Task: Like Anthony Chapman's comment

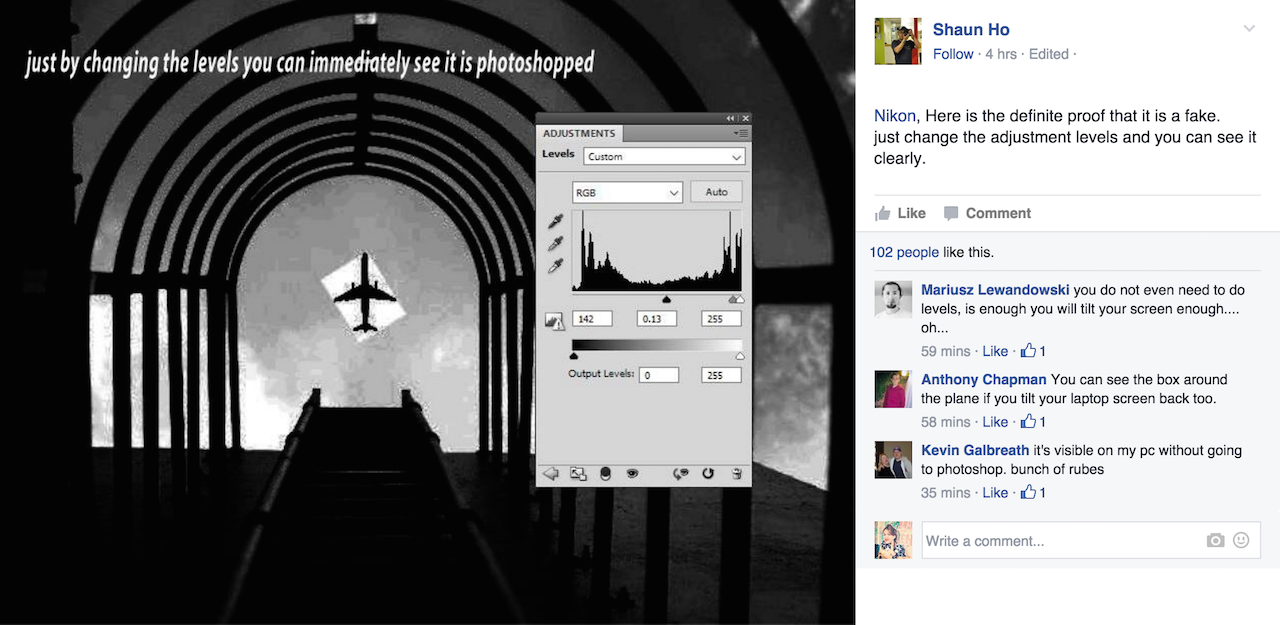Action: [x=995, y=422]
